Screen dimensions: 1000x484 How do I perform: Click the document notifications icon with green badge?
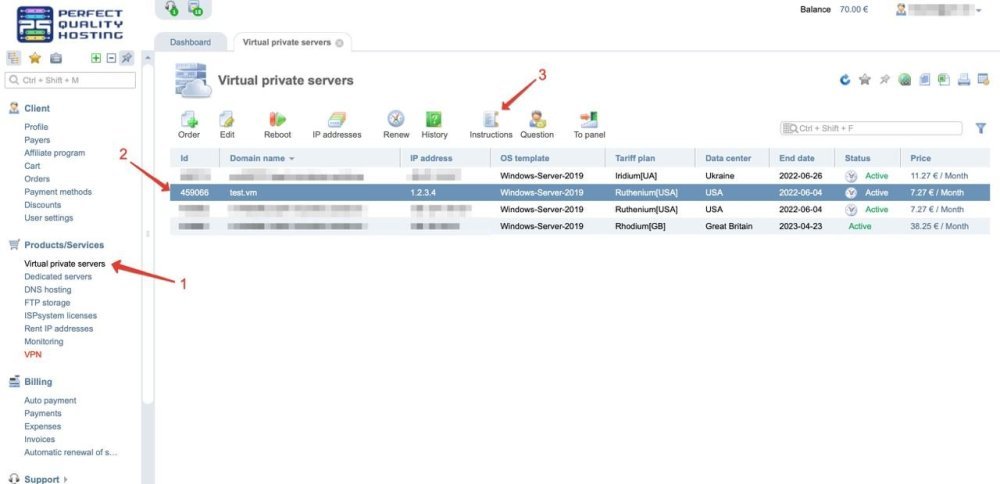point(195,8)
